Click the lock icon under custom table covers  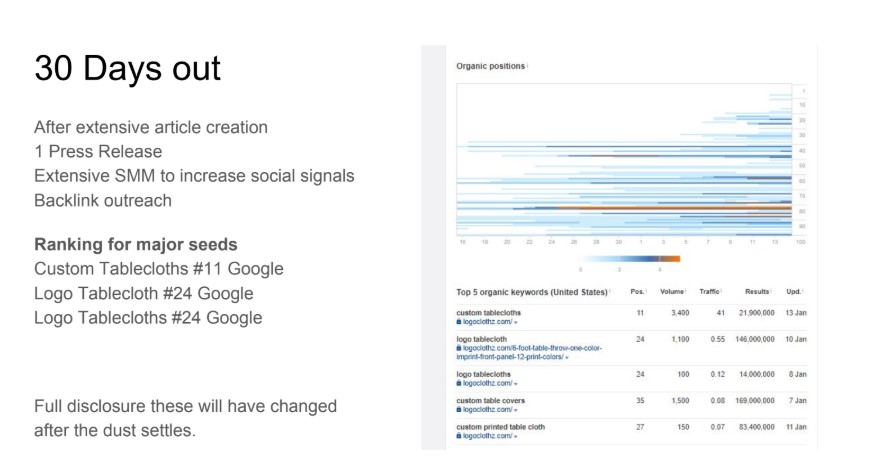tap(458, 410)
